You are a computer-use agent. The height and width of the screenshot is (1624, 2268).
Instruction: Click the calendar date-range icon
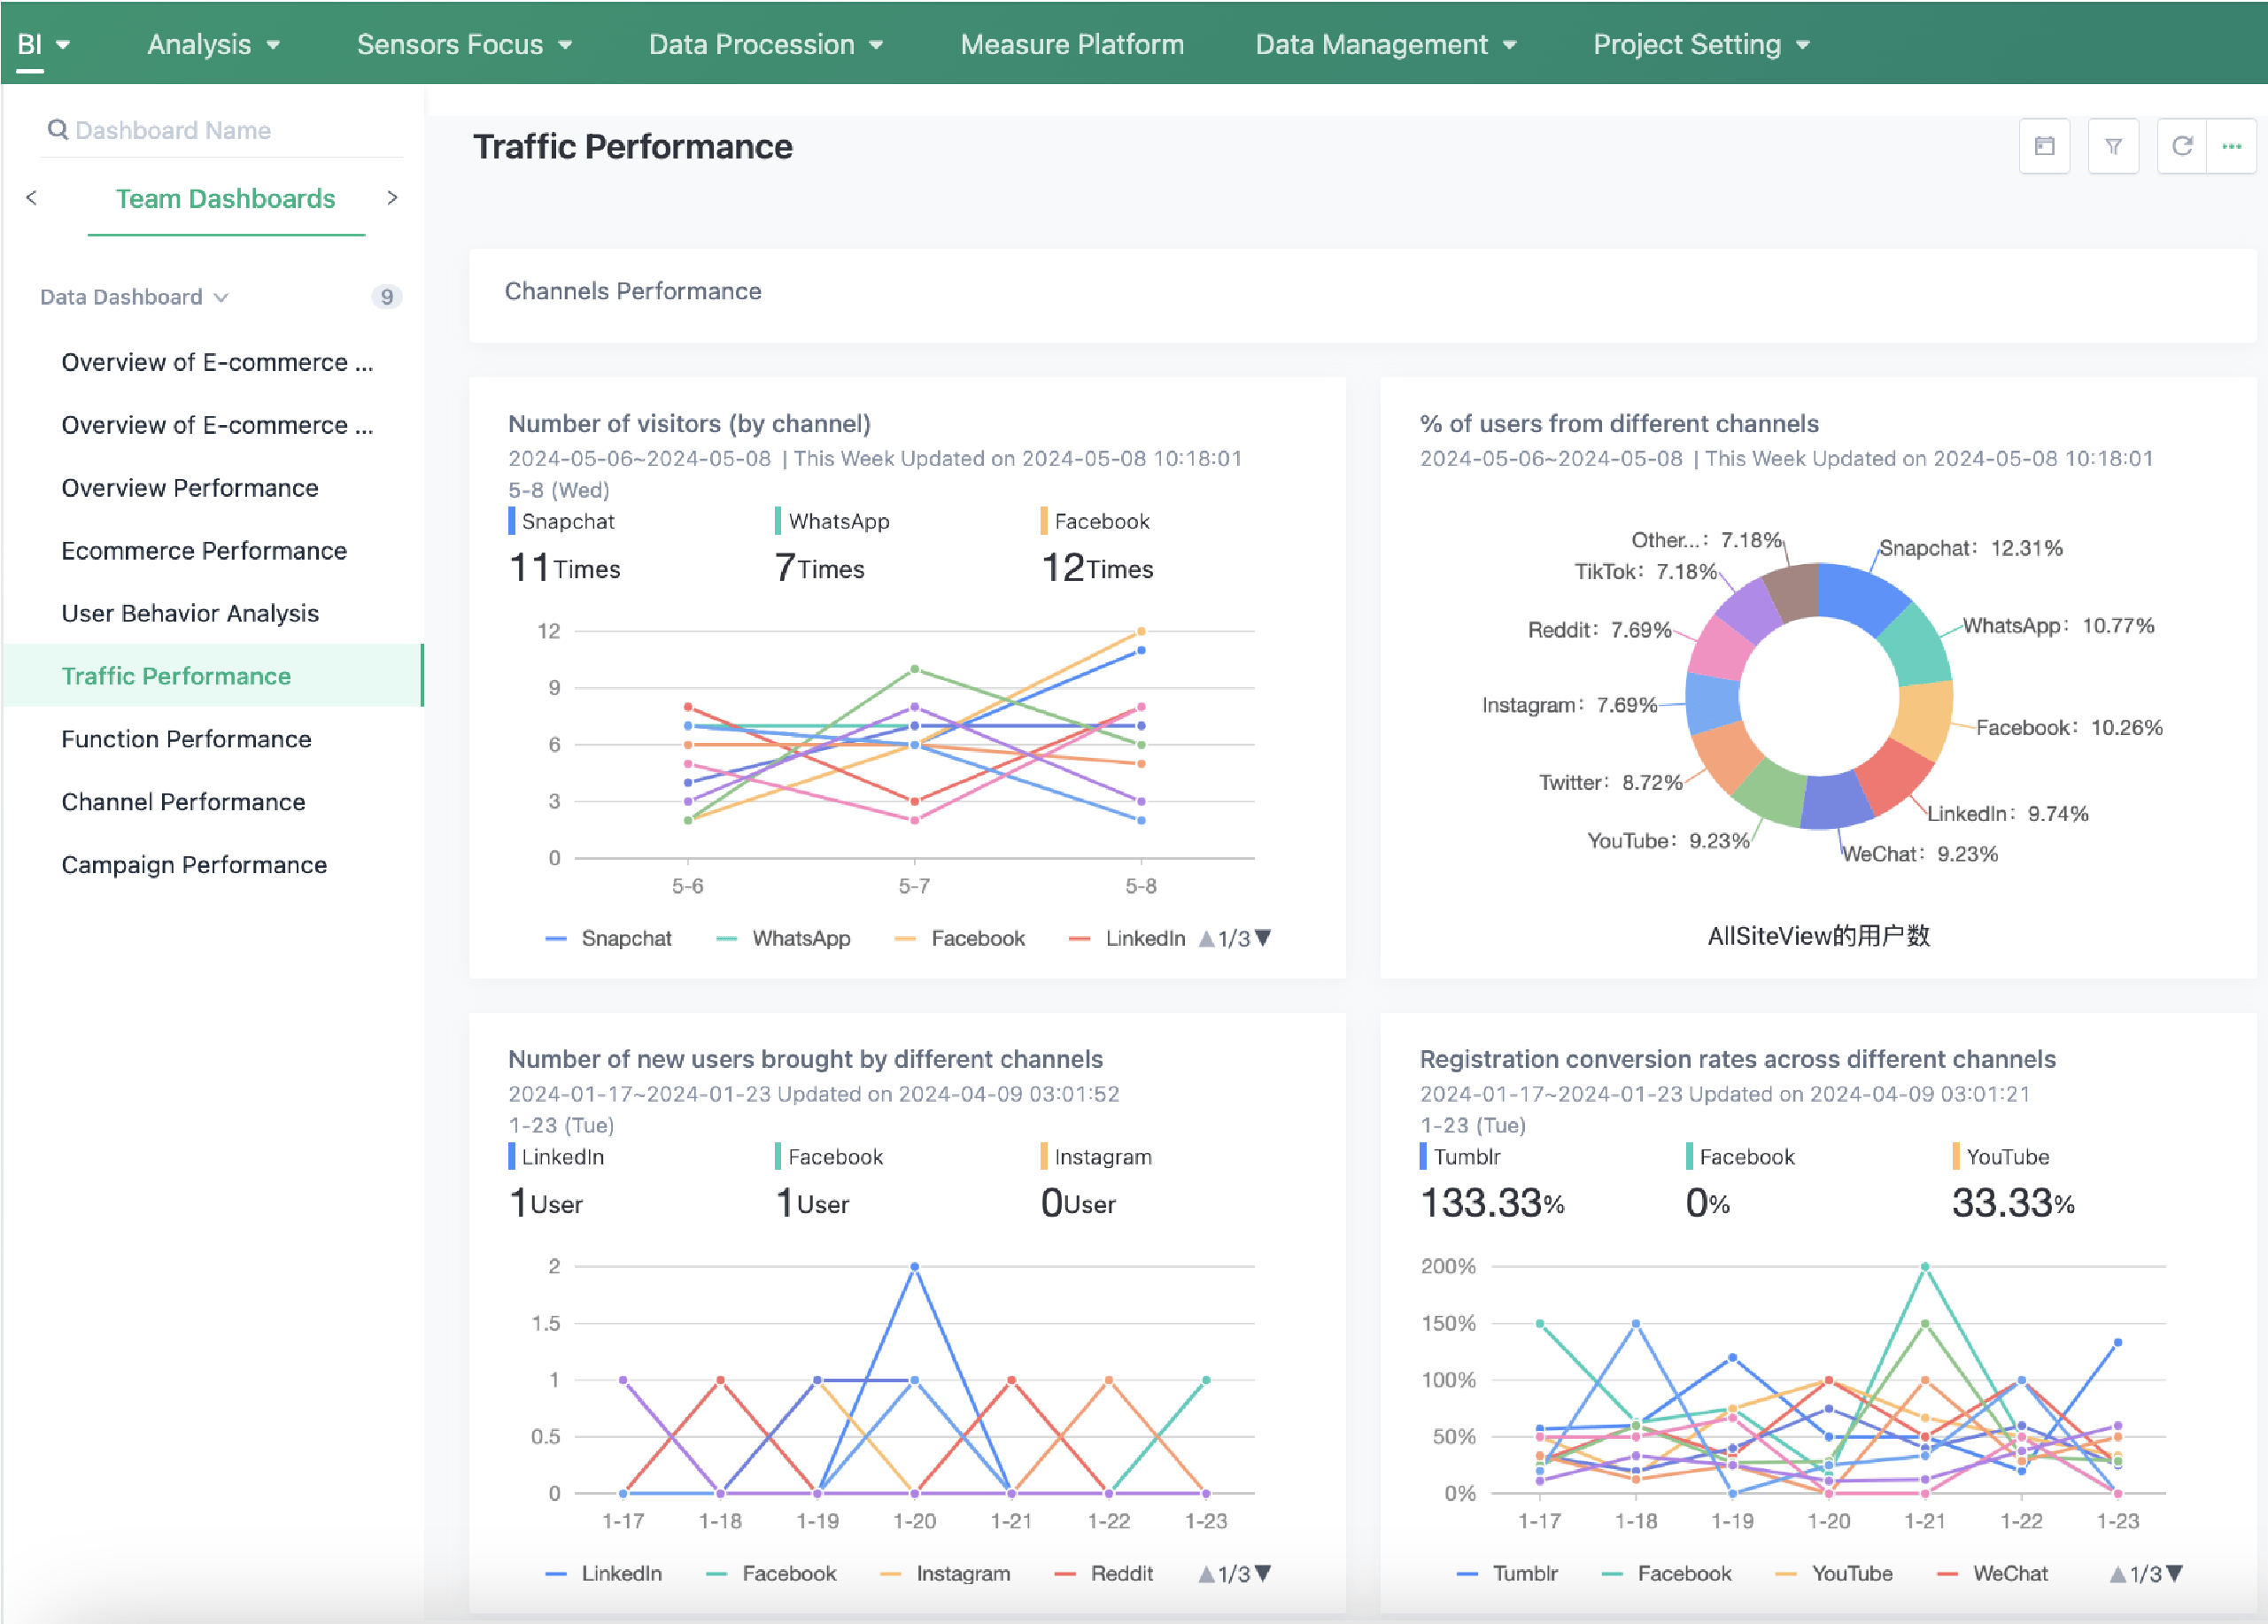2044,146
